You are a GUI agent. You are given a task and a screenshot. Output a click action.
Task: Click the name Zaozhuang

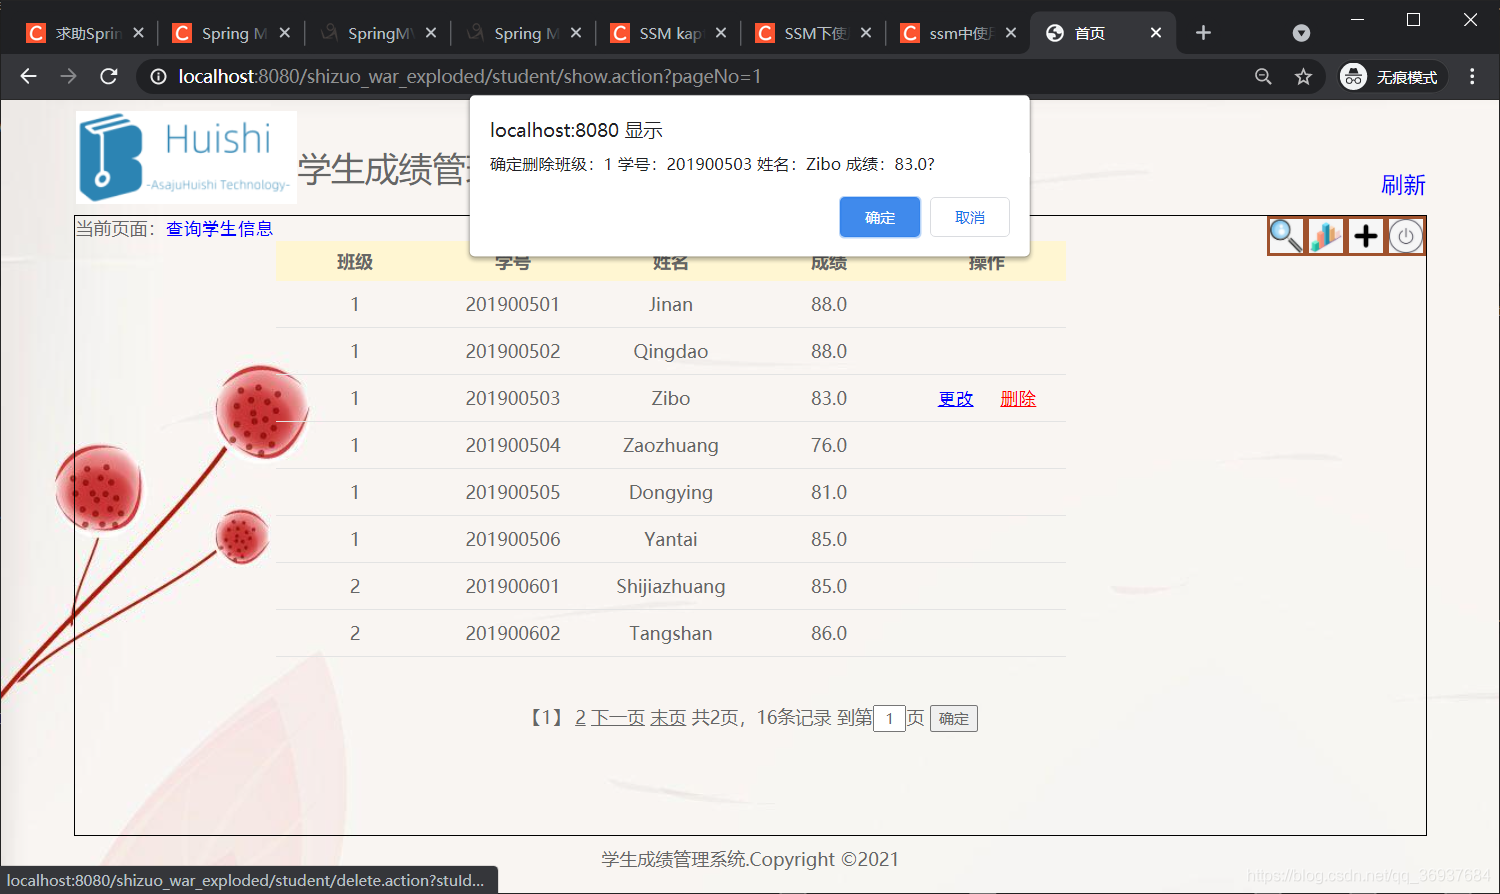[x=671, y=446]
